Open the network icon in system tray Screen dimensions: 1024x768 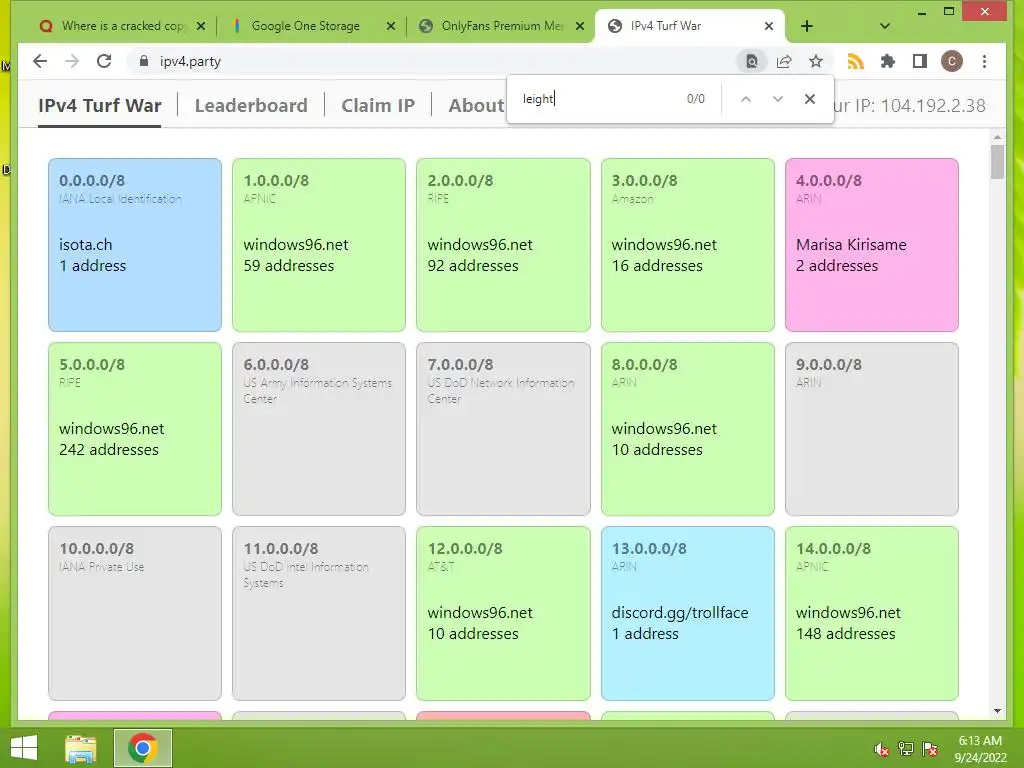pyautogui.click(x=906, y=749)
